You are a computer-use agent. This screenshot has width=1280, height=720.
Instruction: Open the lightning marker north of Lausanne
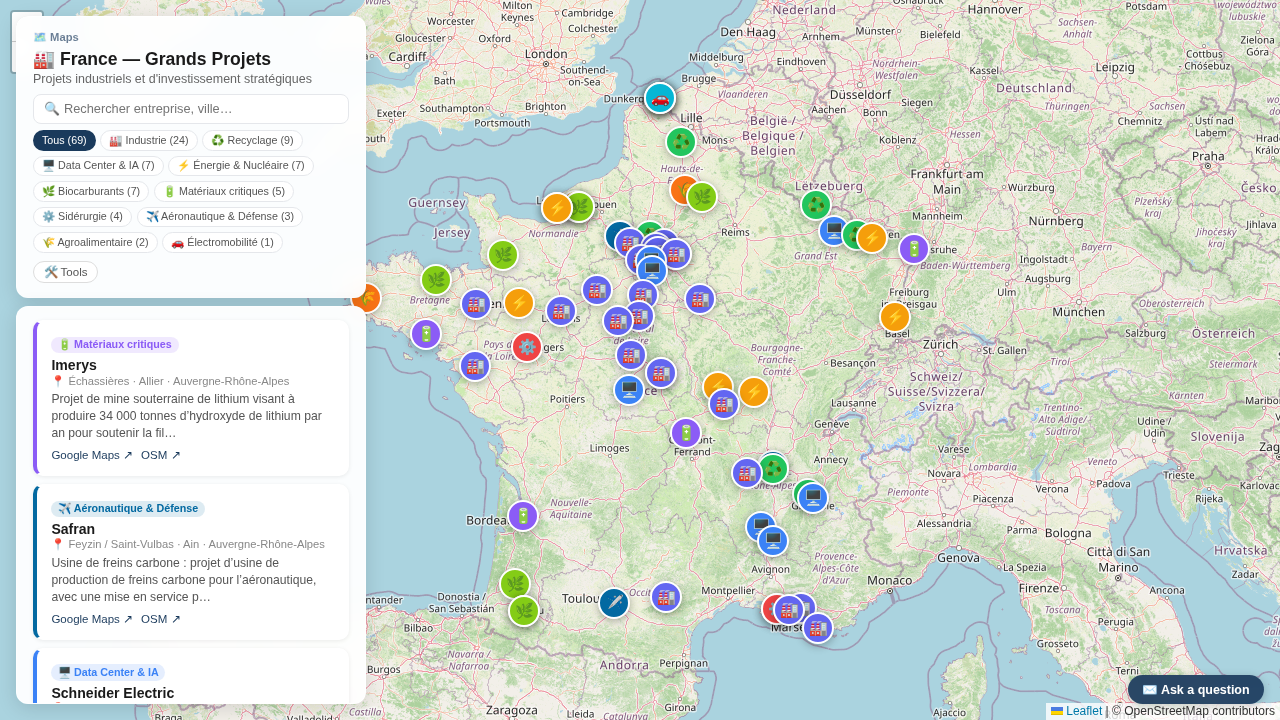[754, 392]
